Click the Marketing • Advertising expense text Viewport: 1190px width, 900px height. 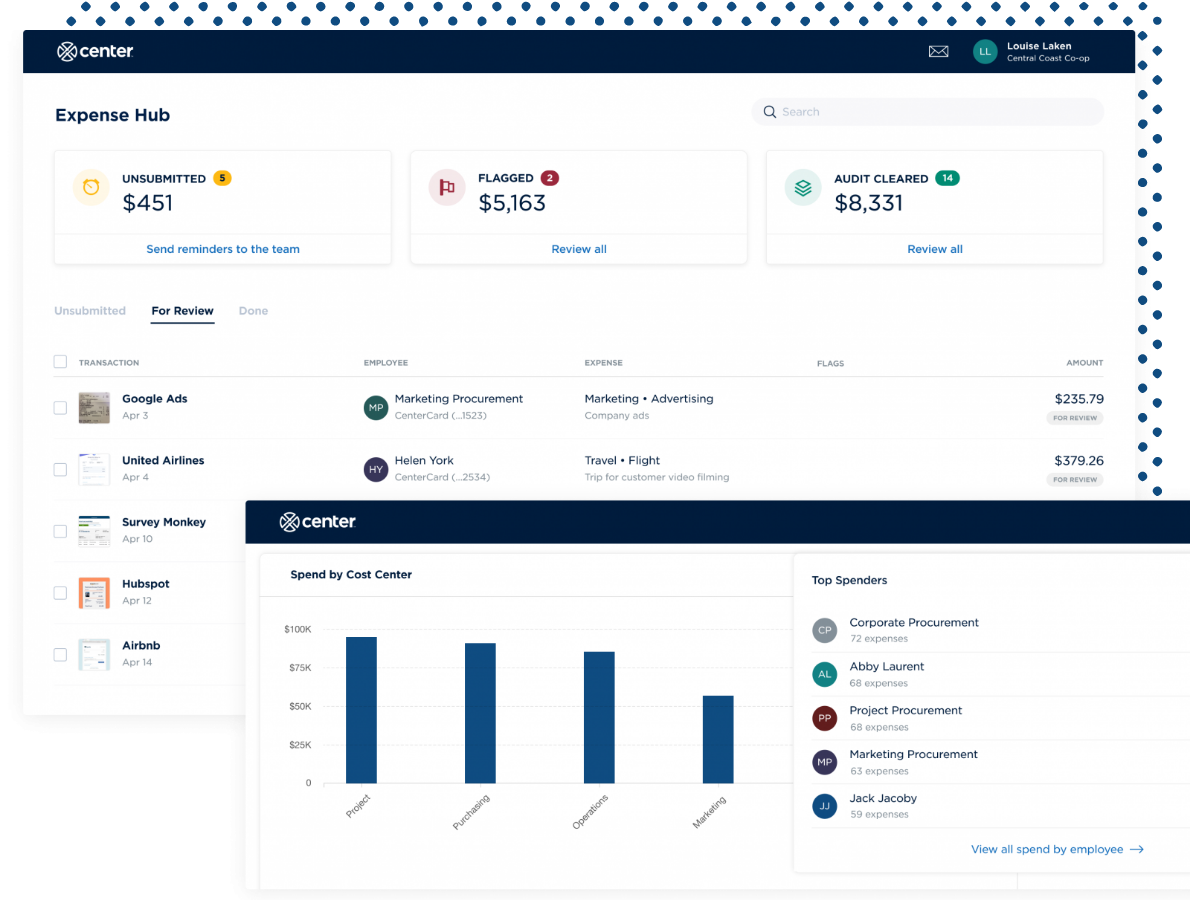pyautogui.click(x=649, y=398)
